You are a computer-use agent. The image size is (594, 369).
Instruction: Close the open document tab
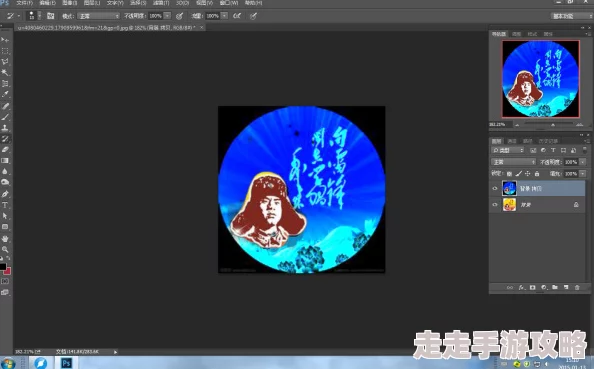point(202,27)
